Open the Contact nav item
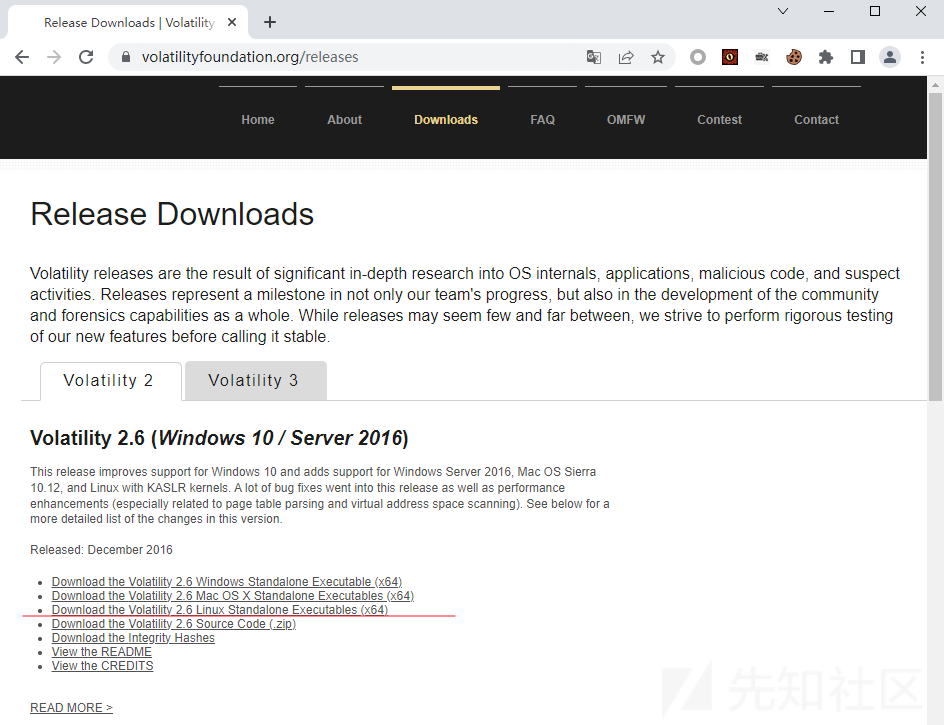Image resolution: width=944 pixels, height=725 pixels. pos(816,120)
